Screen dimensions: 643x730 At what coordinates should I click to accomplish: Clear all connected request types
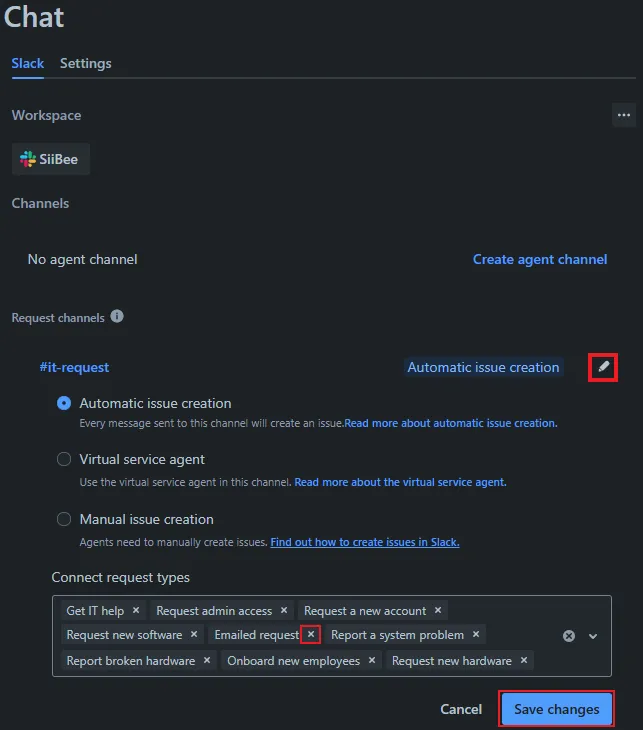tap(569, 636)
